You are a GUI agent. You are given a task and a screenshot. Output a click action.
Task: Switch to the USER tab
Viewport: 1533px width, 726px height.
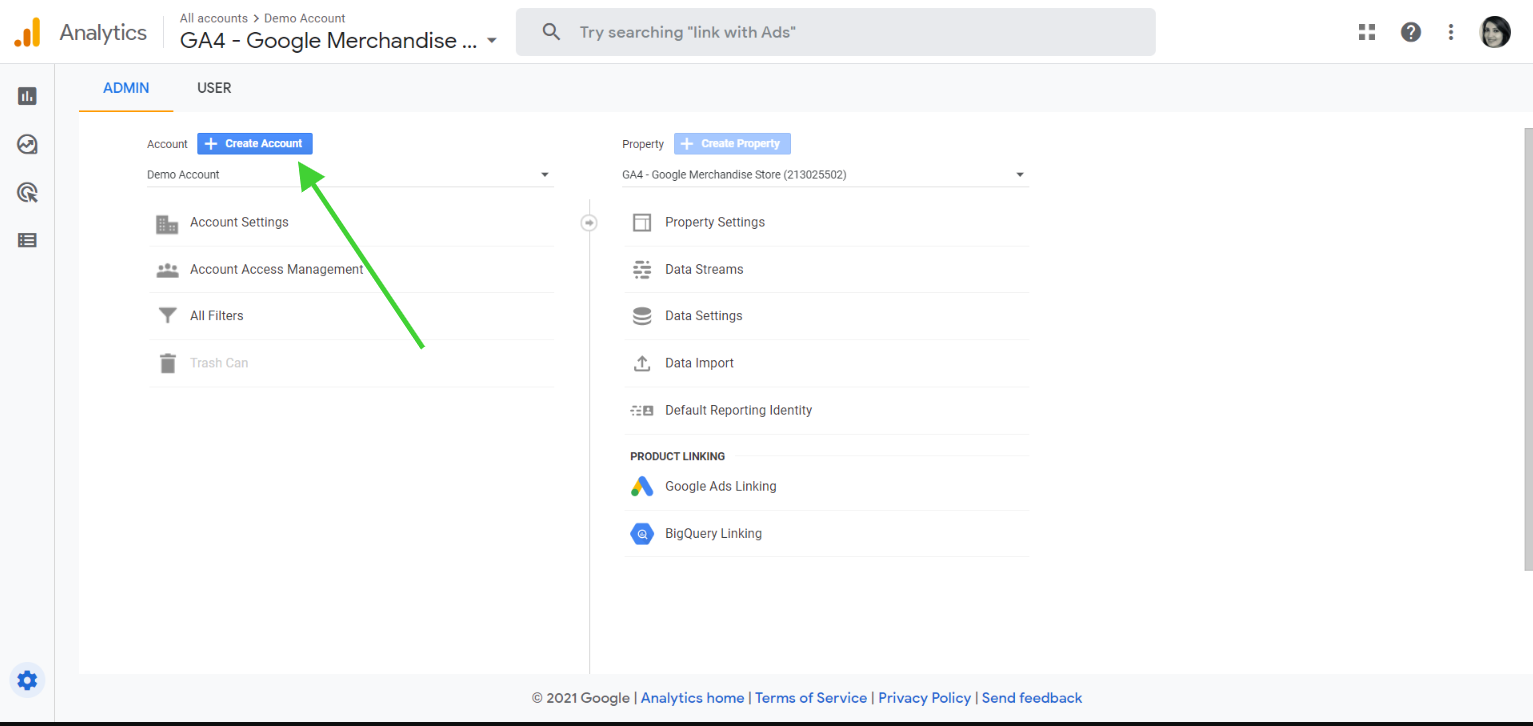pos(214,88)
